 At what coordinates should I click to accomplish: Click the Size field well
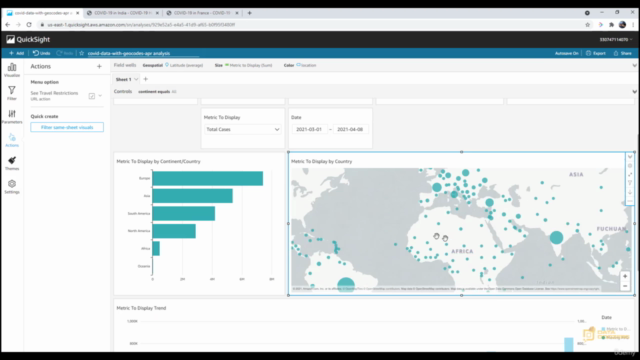tap(244, 65)
